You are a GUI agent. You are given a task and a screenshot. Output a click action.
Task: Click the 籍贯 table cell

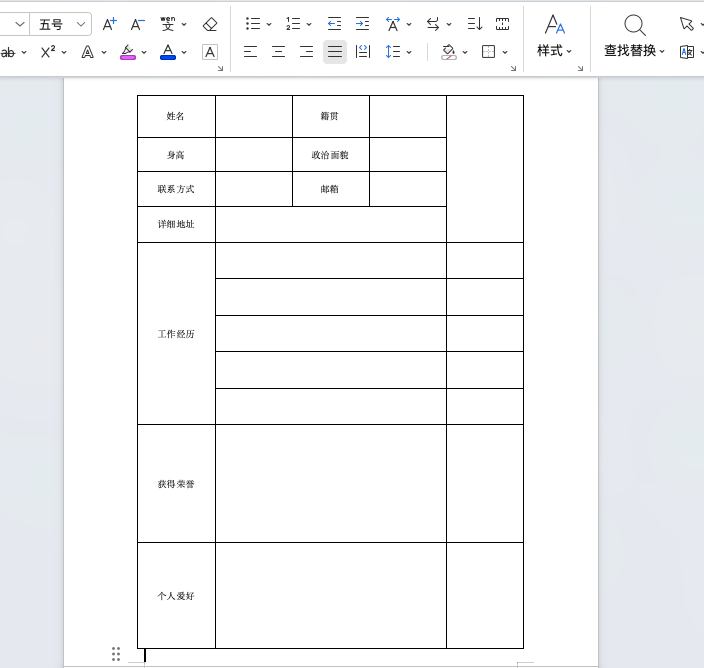(330, 116)
